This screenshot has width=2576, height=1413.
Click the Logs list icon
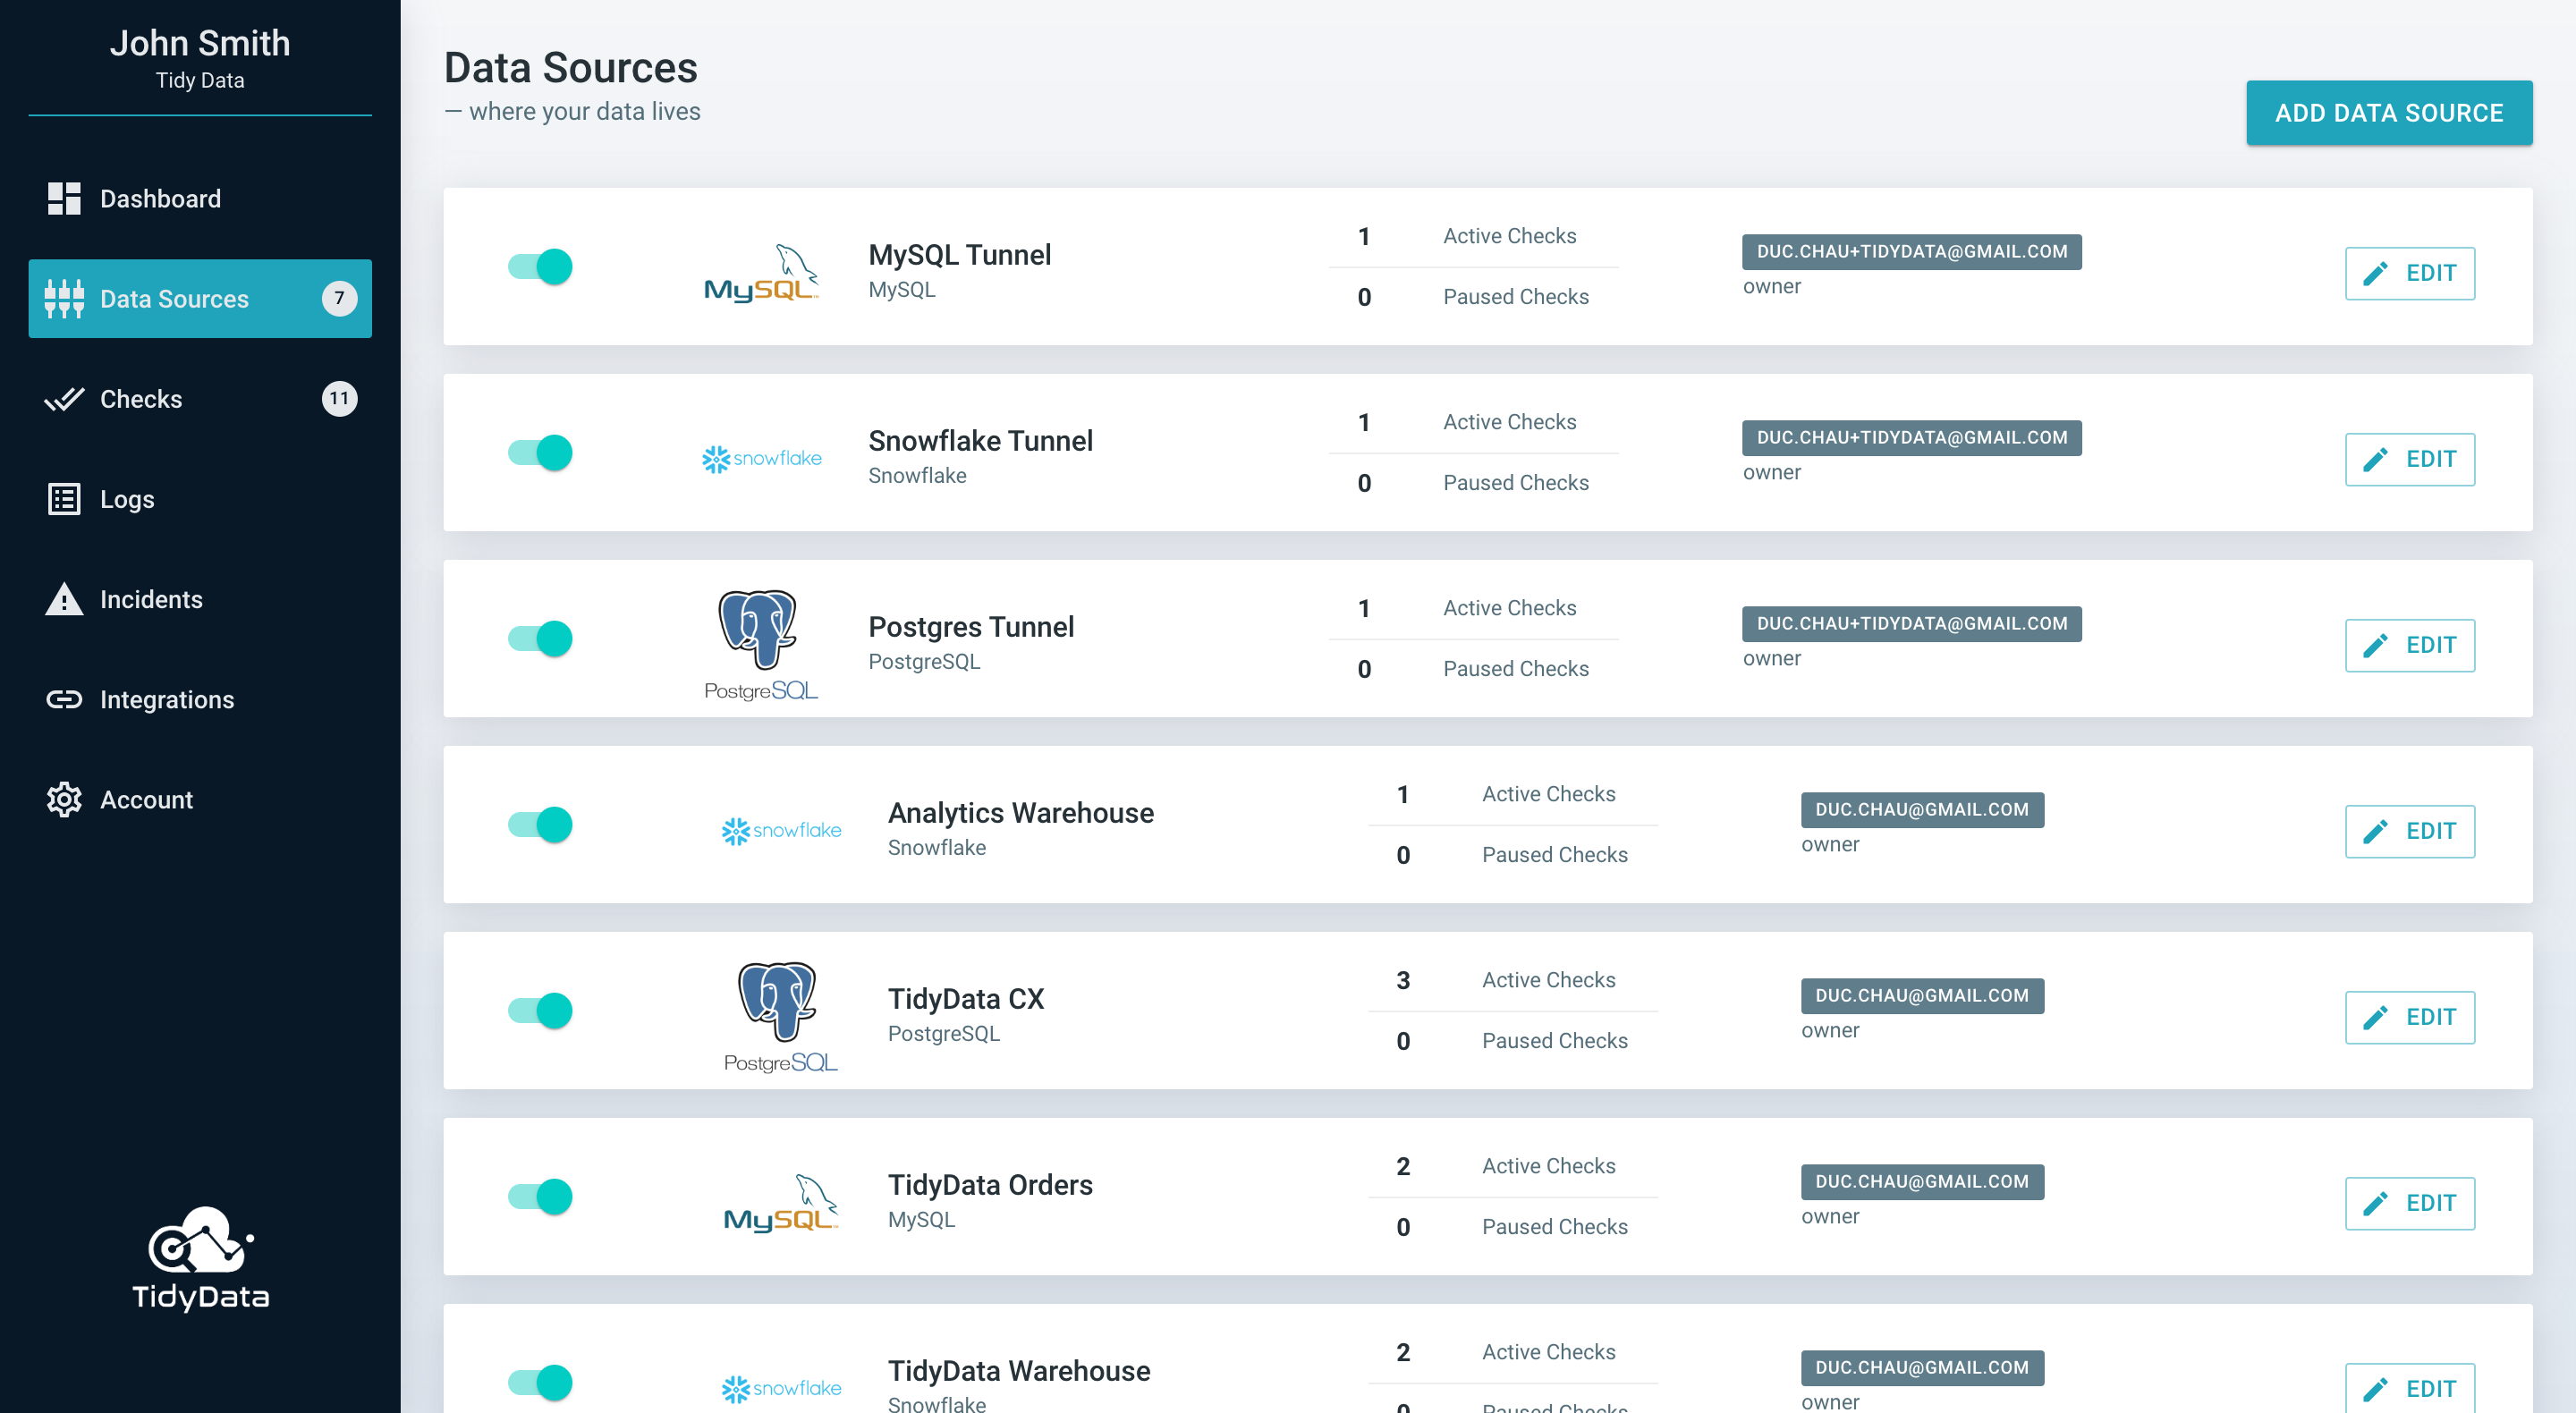[x=64, y=499]
